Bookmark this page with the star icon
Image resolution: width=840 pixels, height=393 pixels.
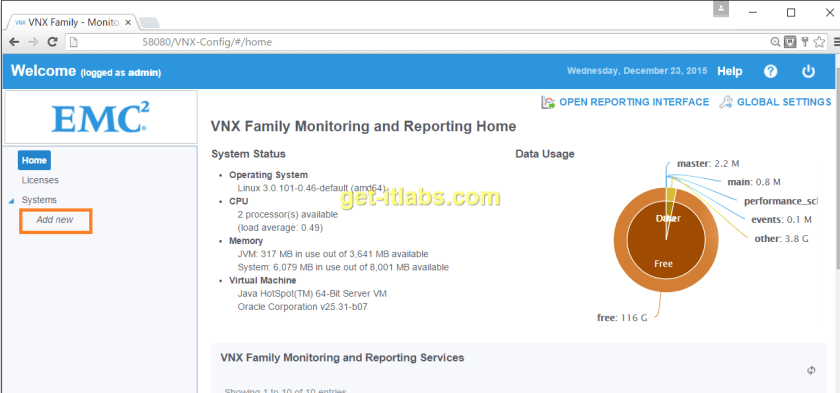tap(819, 42)
